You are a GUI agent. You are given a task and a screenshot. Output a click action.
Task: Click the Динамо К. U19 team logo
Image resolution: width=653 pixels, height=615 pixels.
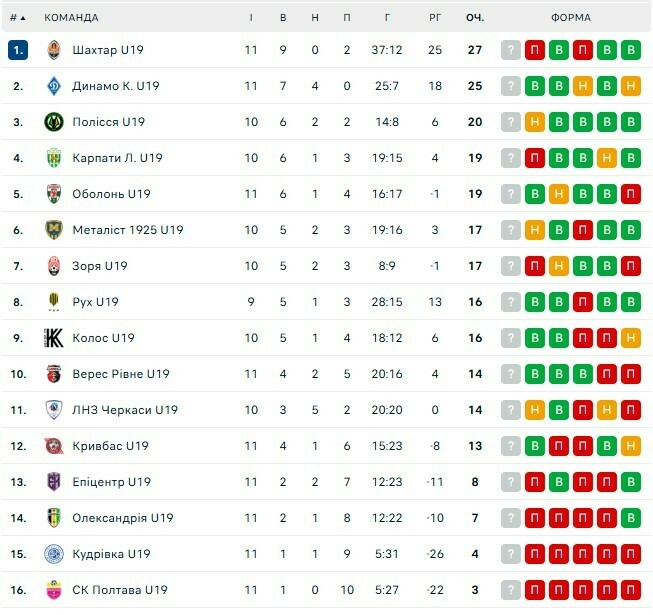click(54, 86)
